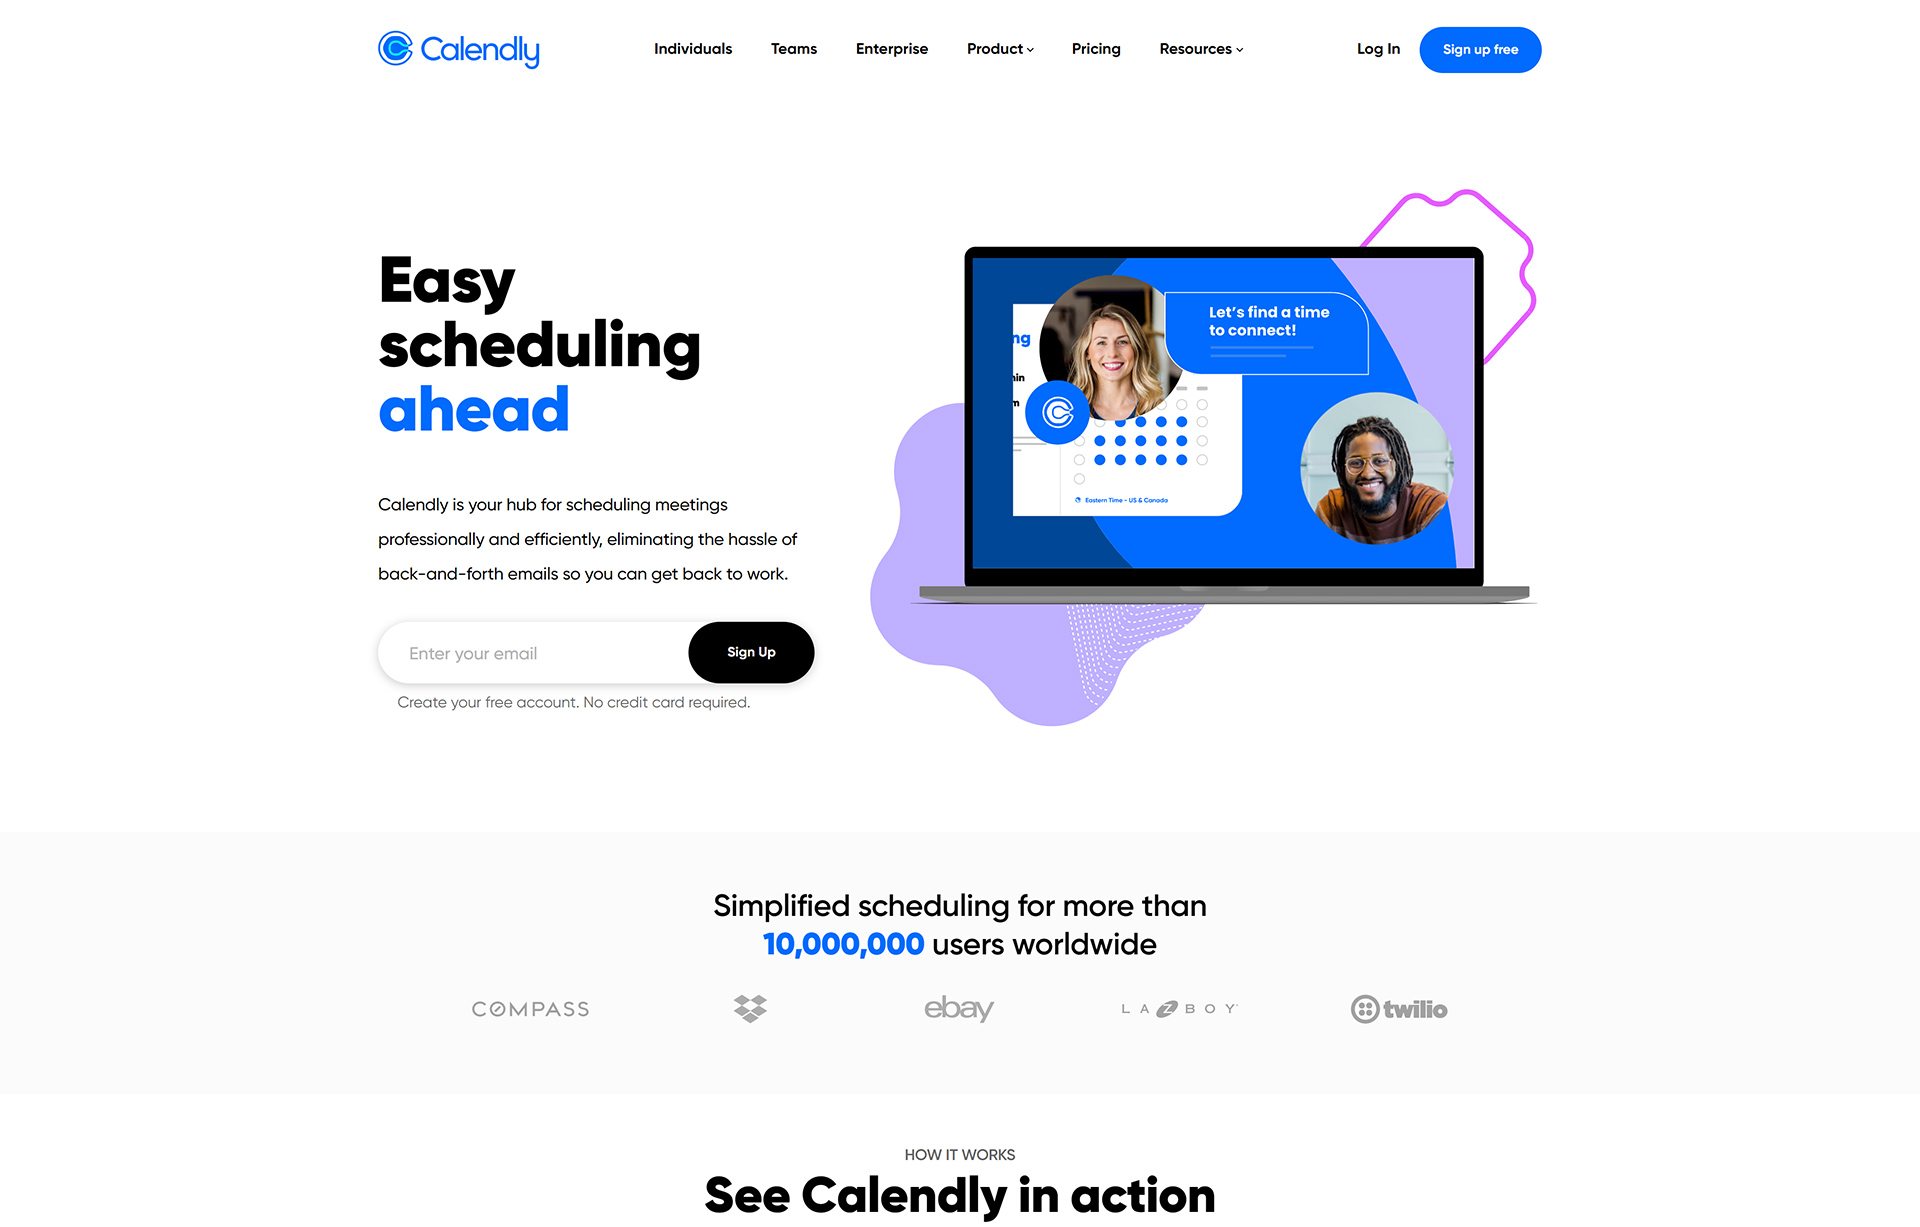Click the Calendly 'C' spinner icon
This screenshot has width=1920, height=1227.
pyautogui.click(x=393, y=49)
